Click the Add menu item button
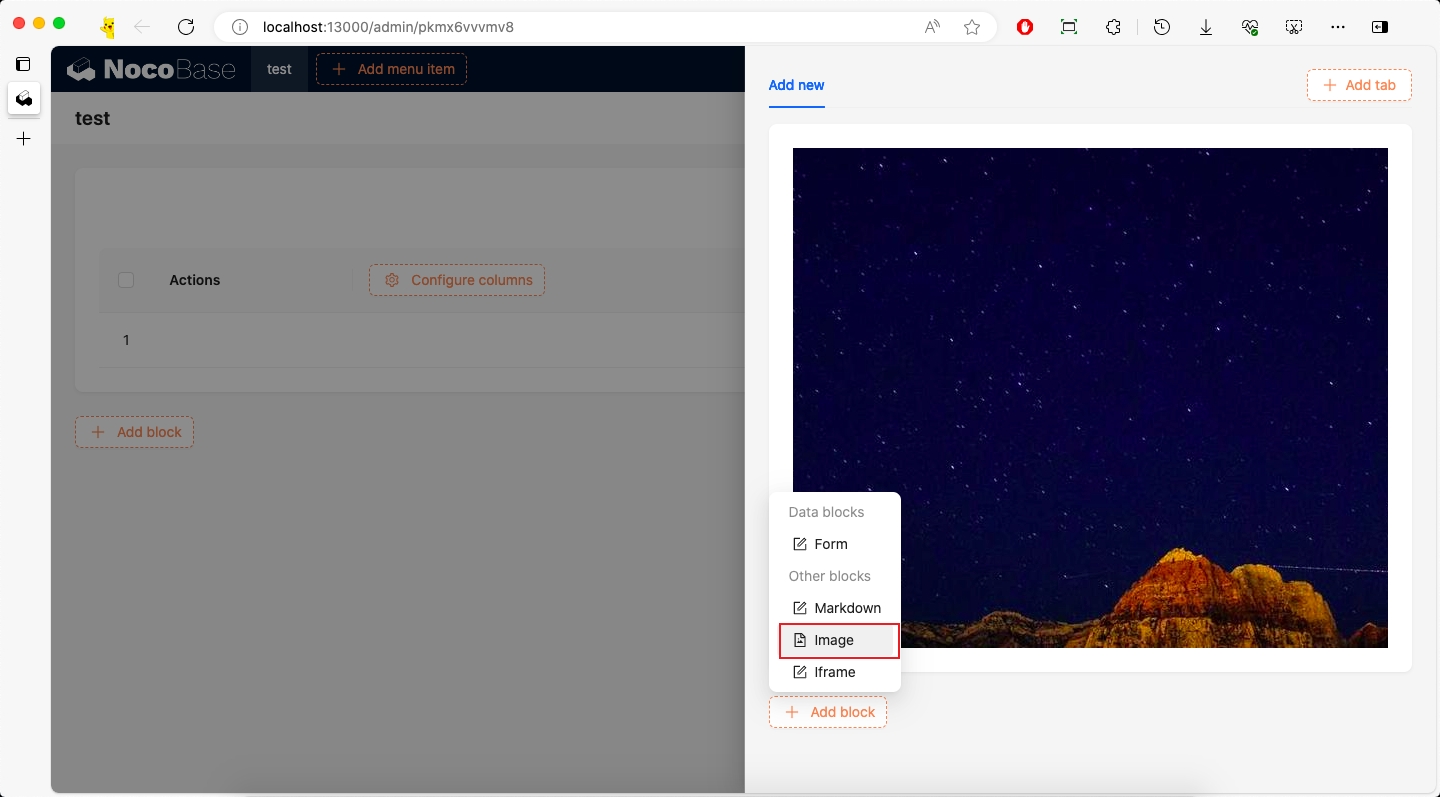The height and width of the screenshot is (797, 1440). tap(391, 69)
